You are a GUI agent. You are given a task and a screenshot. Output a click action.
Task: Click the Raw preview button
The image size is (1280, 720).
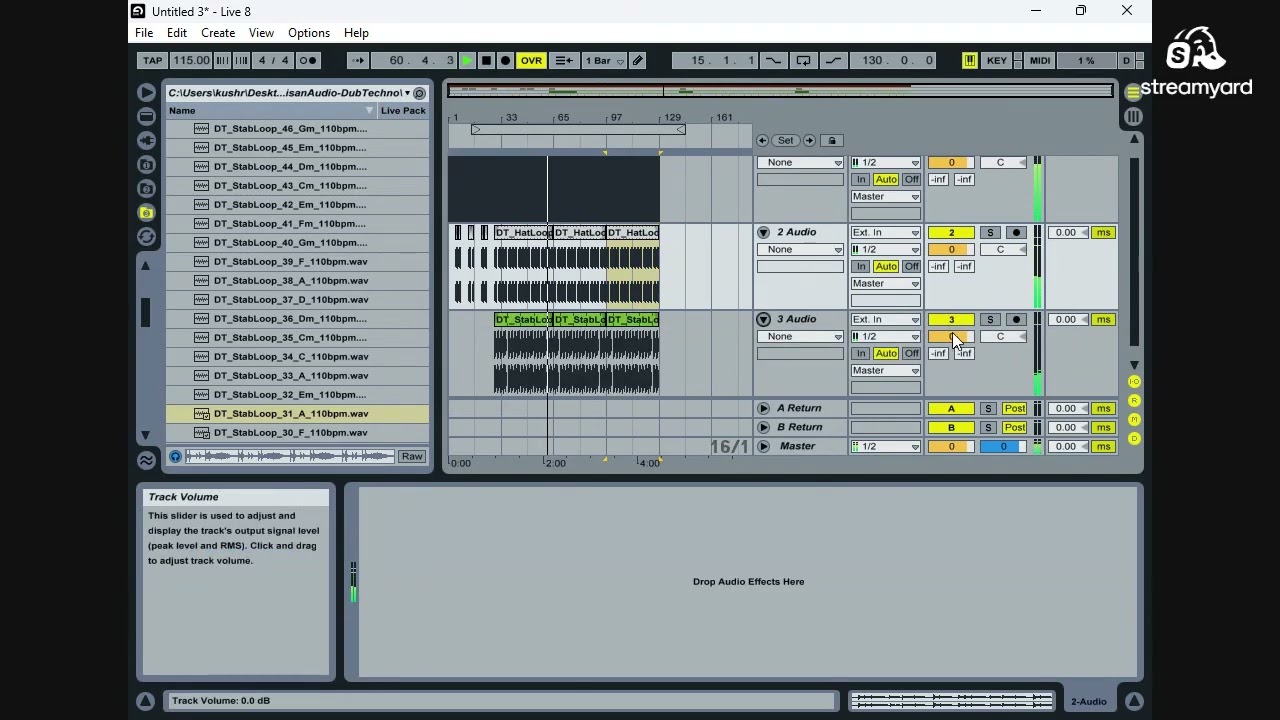[412, 457]
